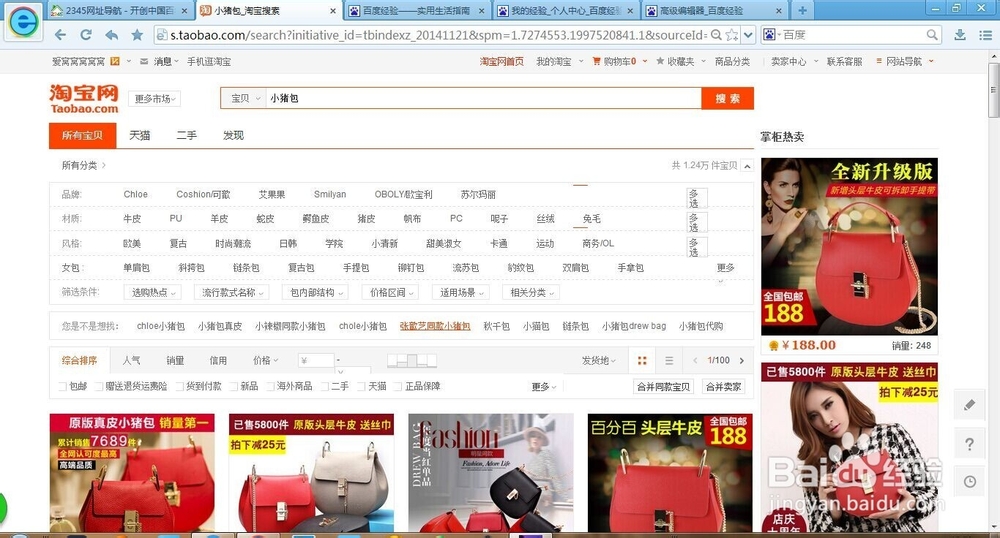This screenshot has height=538, width=1000.
Task: Check the 正品保障 checkbox
Action: [x=399, y=386]
